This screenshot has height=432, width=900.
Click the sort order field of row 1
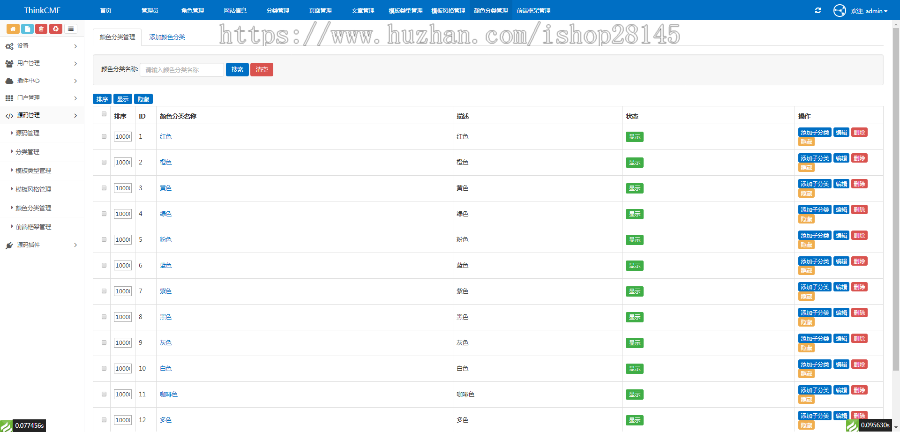point(123,137)
